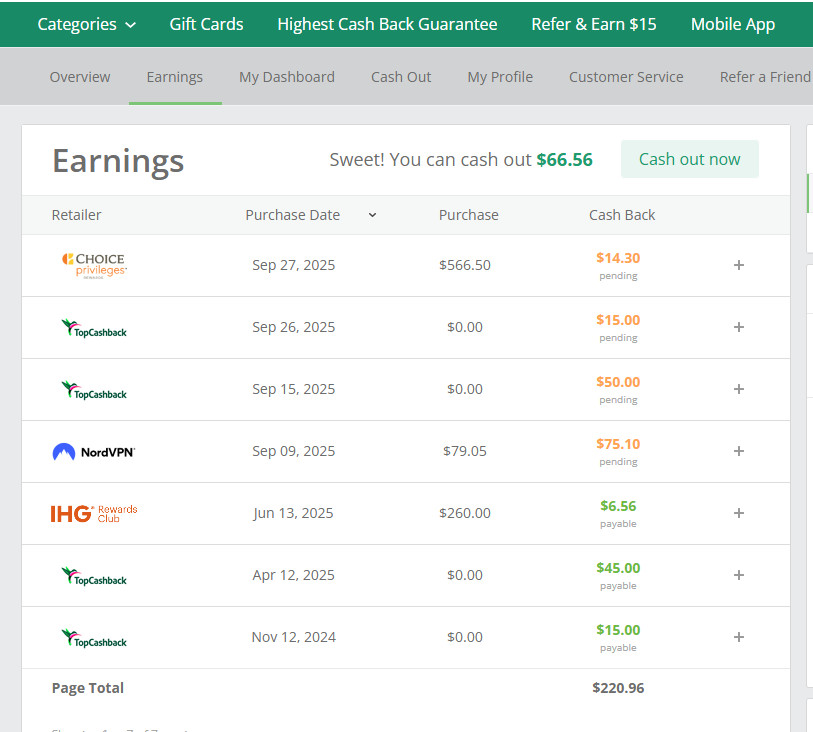Expand the Sep 15 $50.00 pending row
This screenshot has height=732, width=813.
click(739, 389)
